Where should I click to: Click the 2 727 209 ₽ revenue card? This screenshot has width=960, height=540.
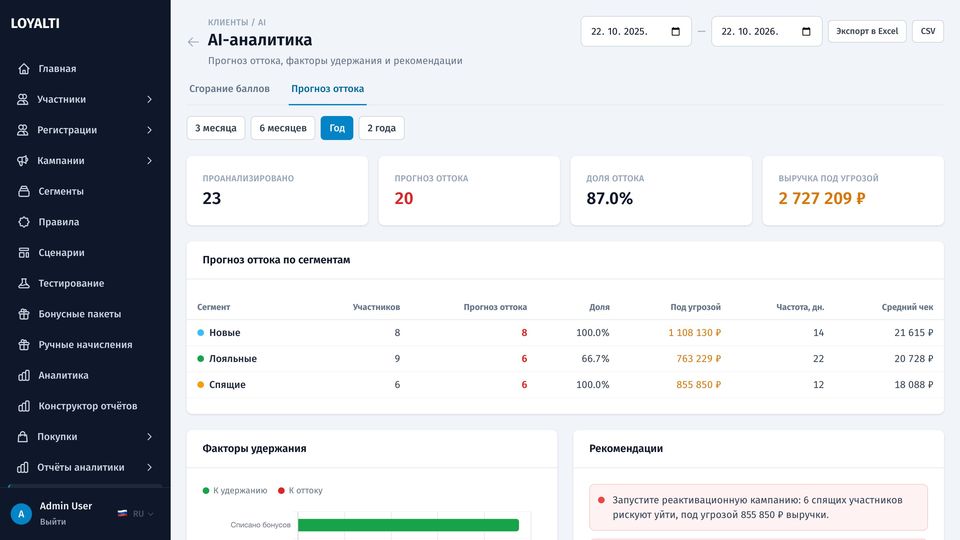(853, 190)
